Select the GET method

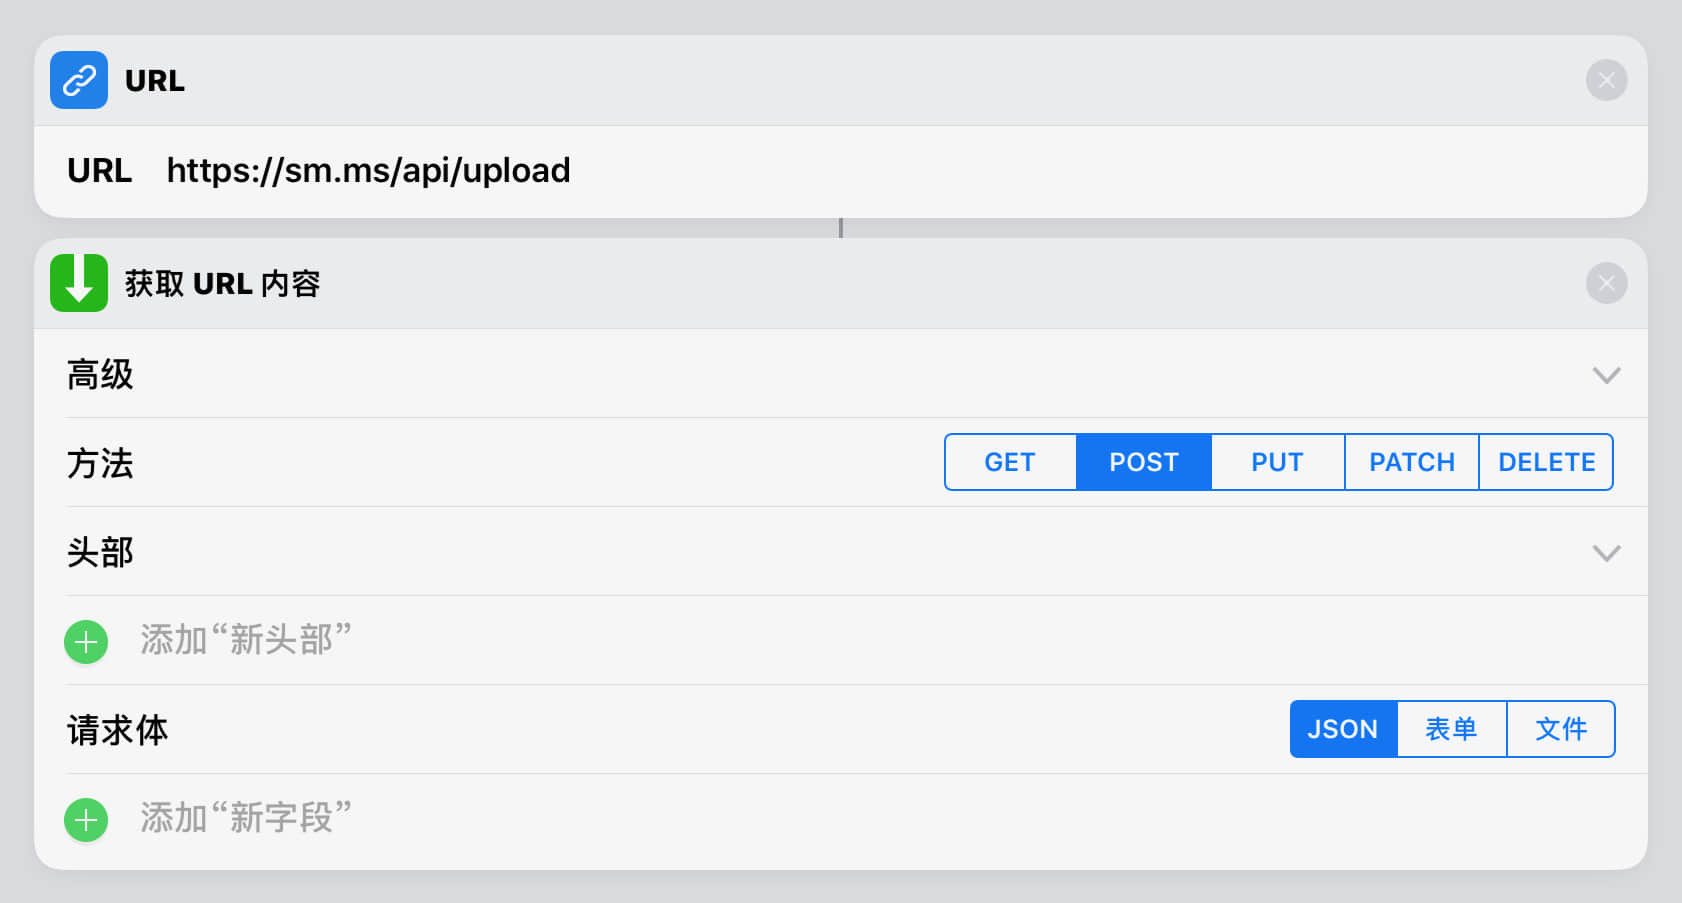click(x=1010, y=462)
